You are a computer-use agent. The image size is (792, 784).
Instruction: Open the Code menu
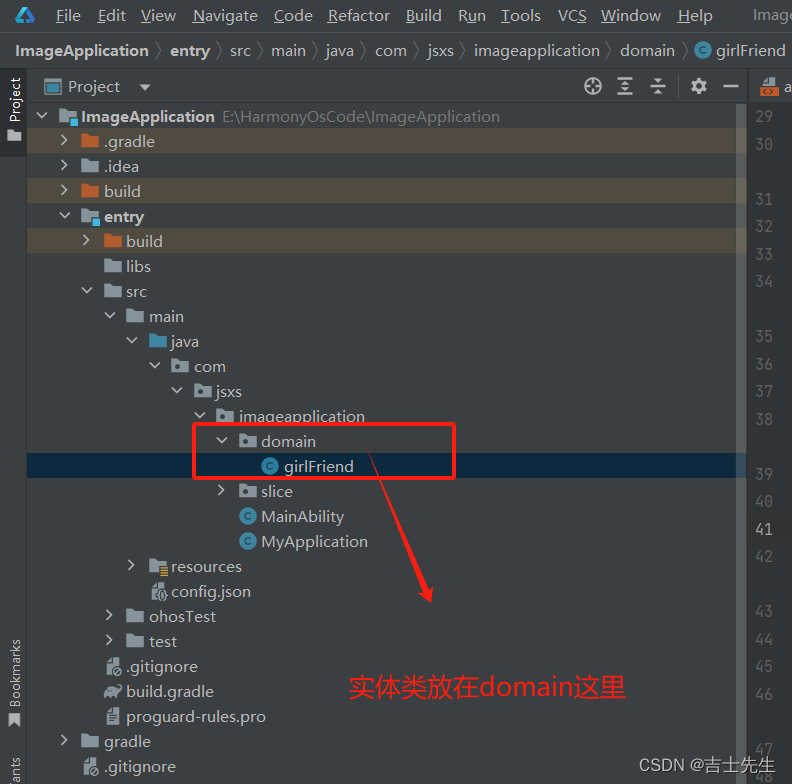tap(293, 16)
